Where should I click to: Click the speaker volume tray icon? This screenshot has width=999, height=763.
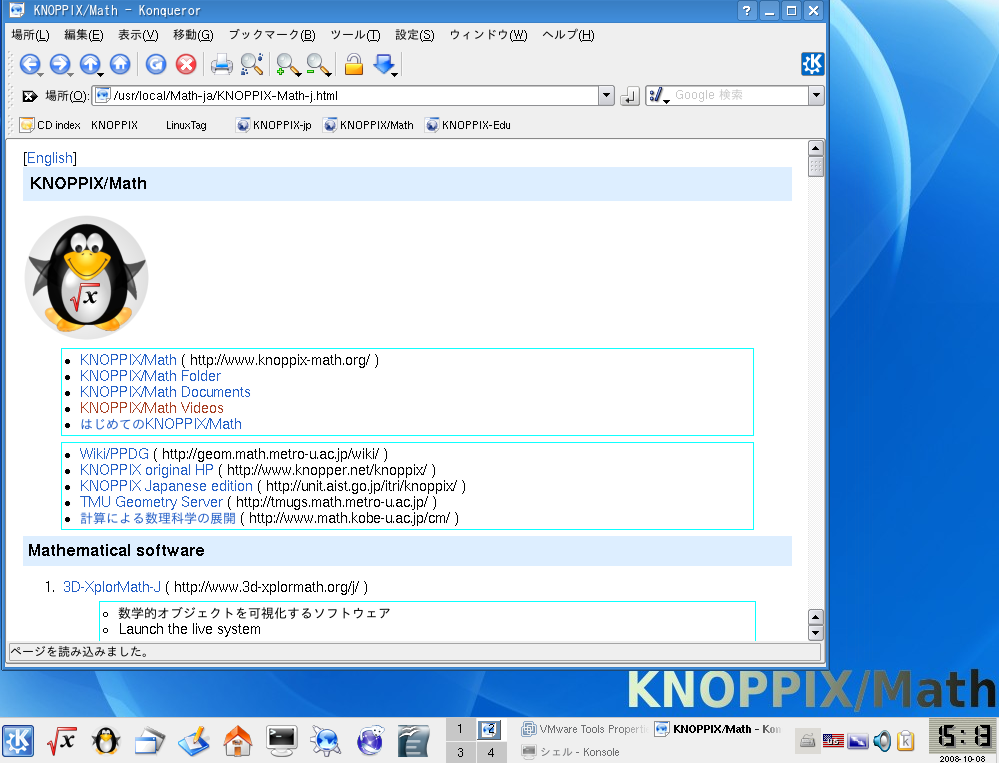pyautogui.click(x=882, y=741)
